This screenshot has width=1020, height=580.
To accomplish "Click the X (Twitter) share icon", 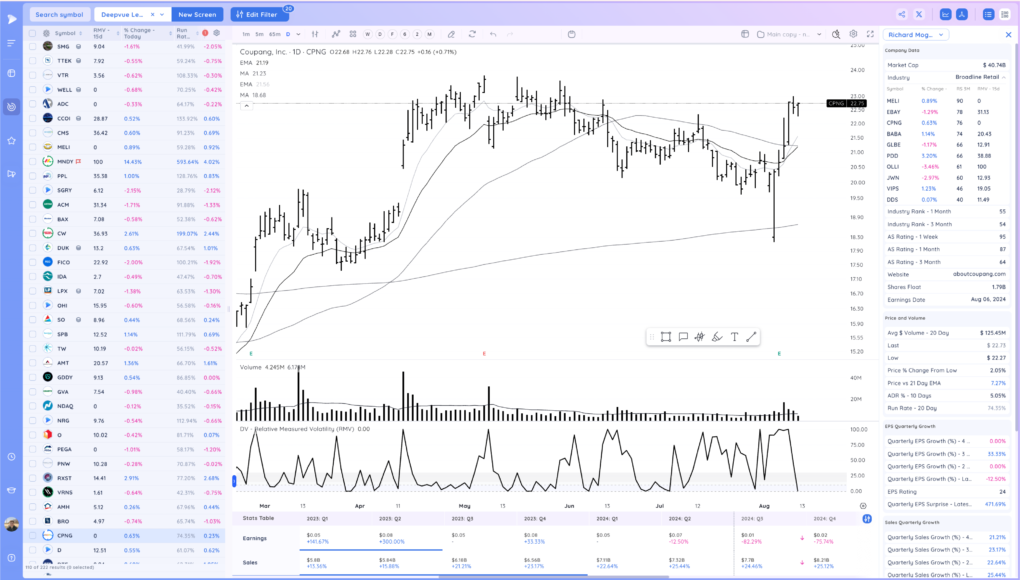I will pos(919,14).
